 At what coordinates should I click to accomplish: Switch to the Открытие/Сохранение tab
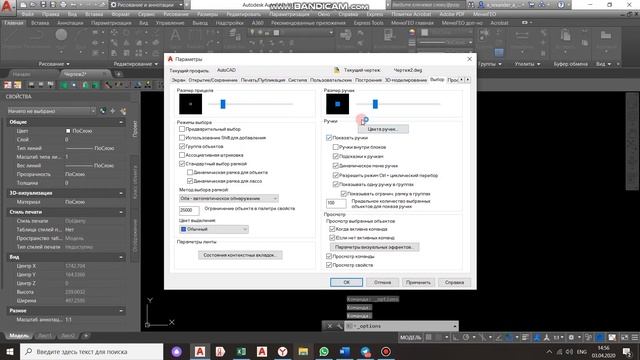click(213, 80)
